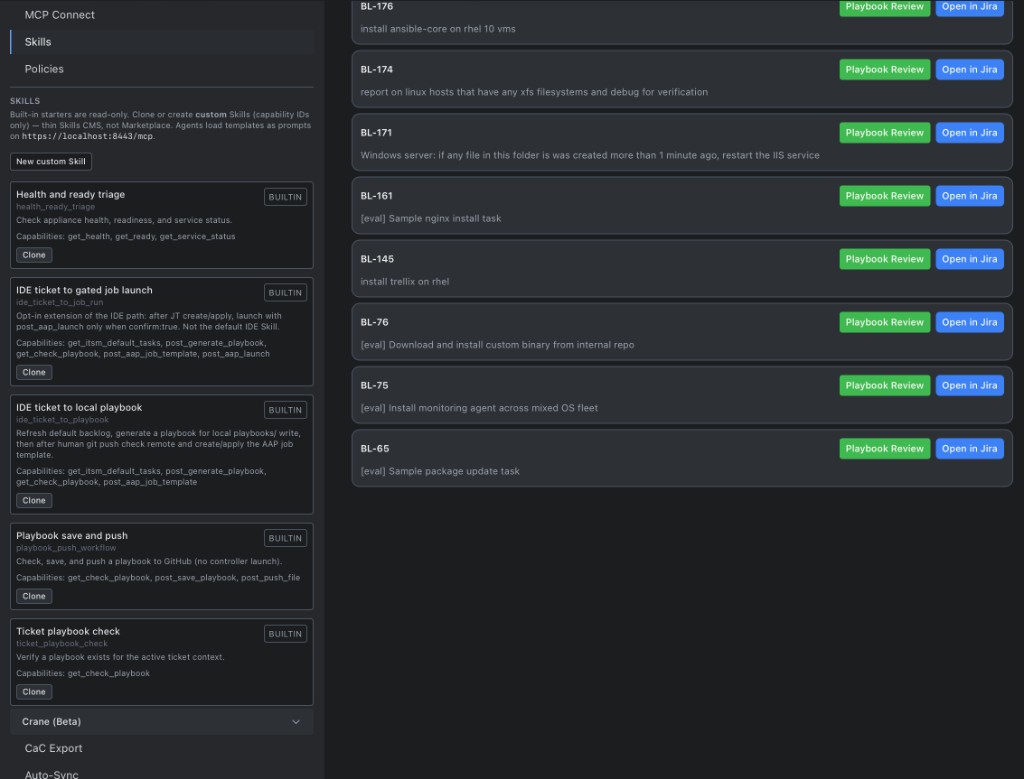Open the Policies sidebar item
The height and width of the screenshot is (779, 1024).
pyautogui.click(x=161, y=69)
